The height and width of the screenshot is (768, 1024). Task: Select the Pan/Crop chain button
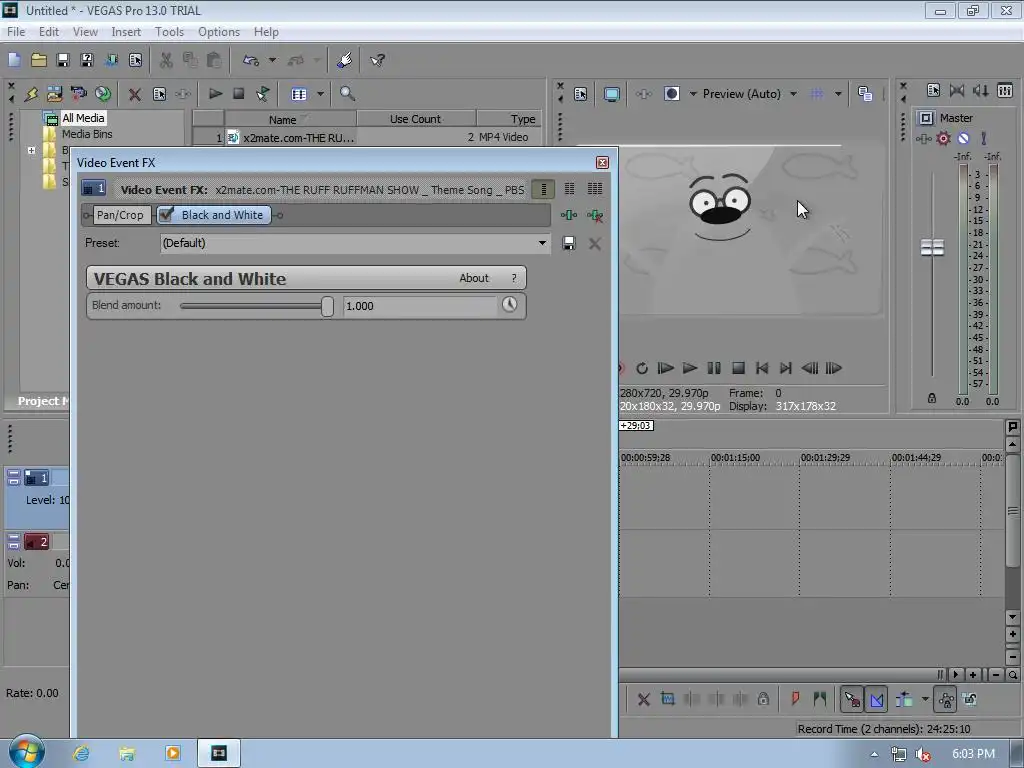(120, 215)
